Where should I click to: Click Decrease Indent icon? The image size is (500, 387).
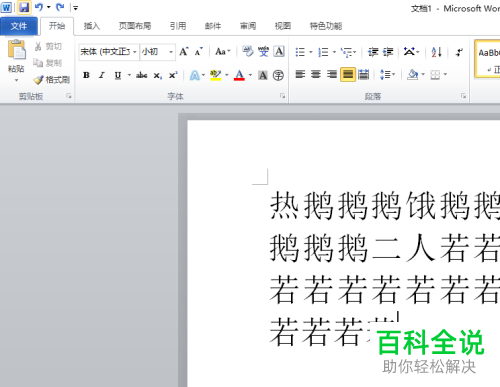[373, 52]
